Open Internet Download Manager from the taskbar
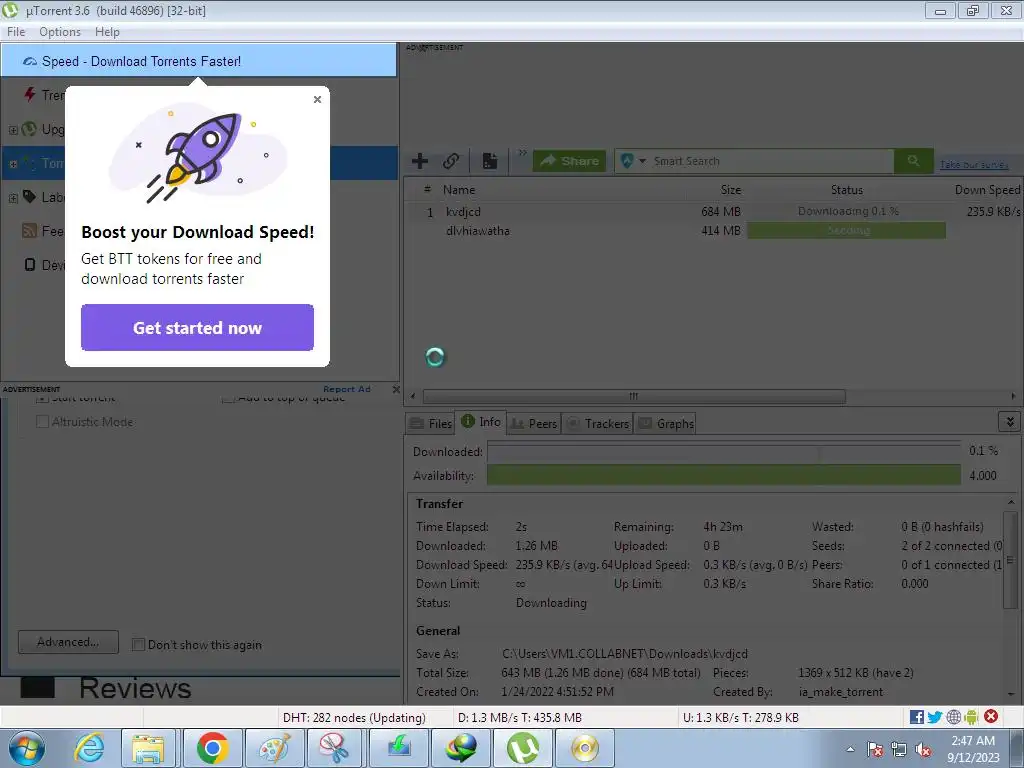This screenshot has width=1024, height=768. click(x=461, y=748)
